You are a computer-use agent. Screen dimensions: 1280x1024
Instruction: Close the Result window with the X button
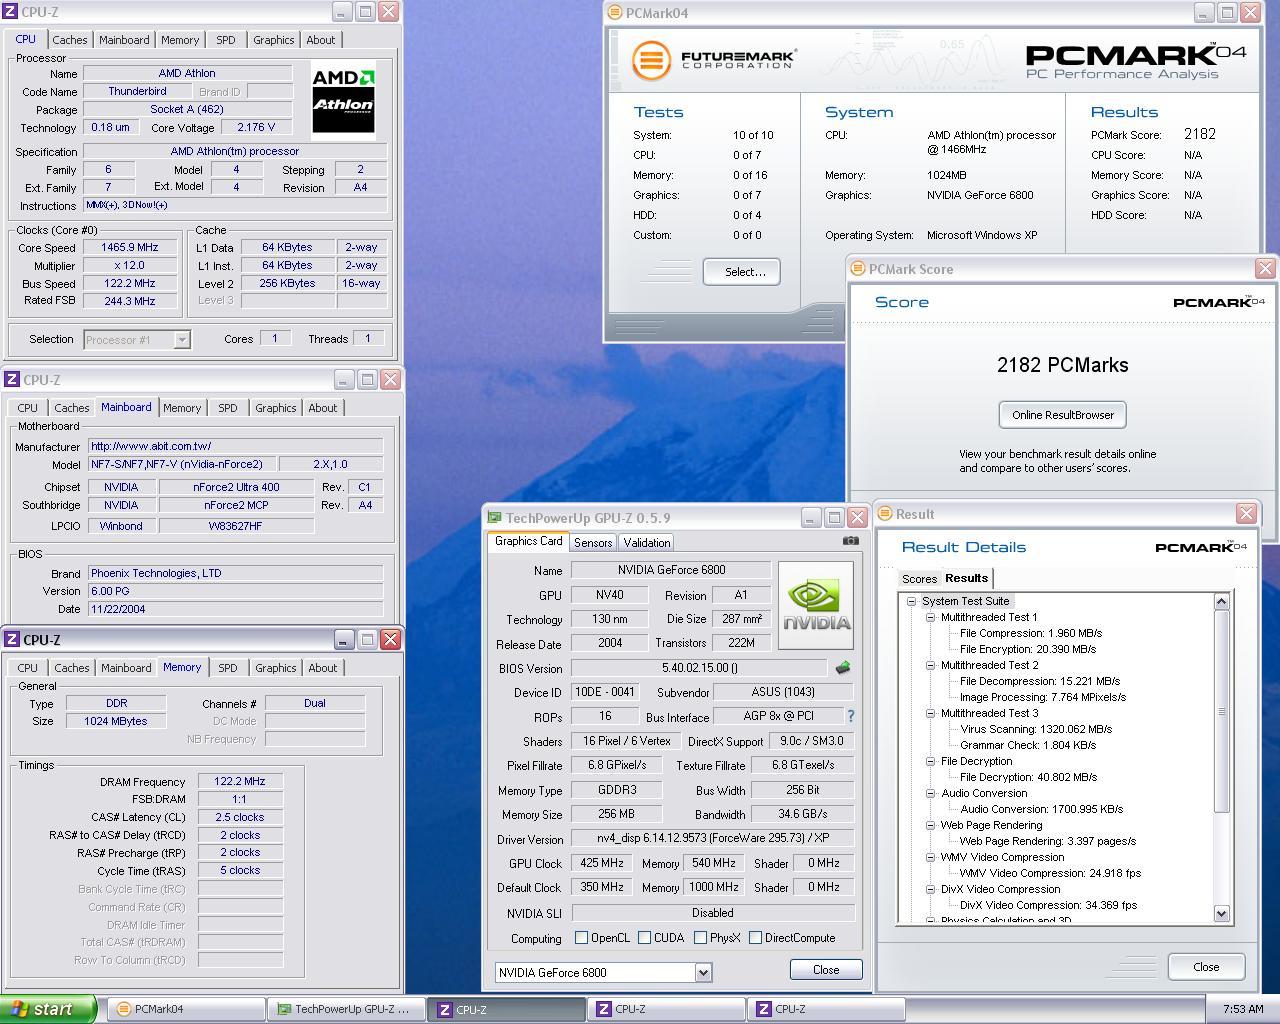[1246, 513]
